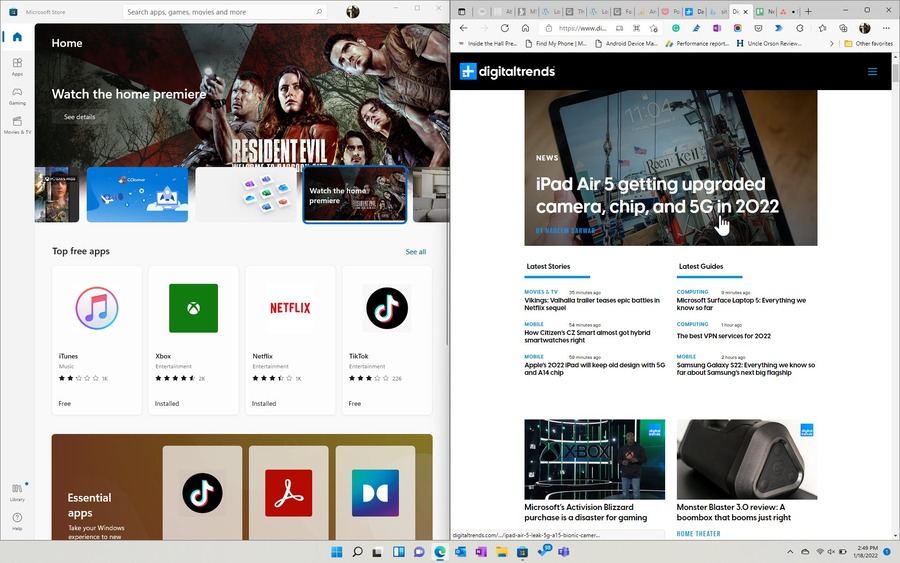Open the Windows Start menu
Image resolution: width=900 pixels, height=563 pixels.
point(337,552)
